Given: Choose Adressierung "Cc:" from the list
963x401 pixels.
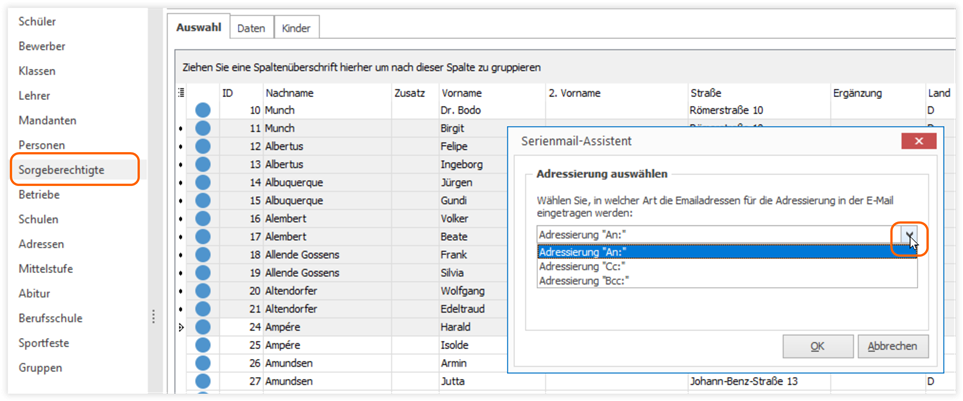Looking at the screenshot, I should click(727, 266).
